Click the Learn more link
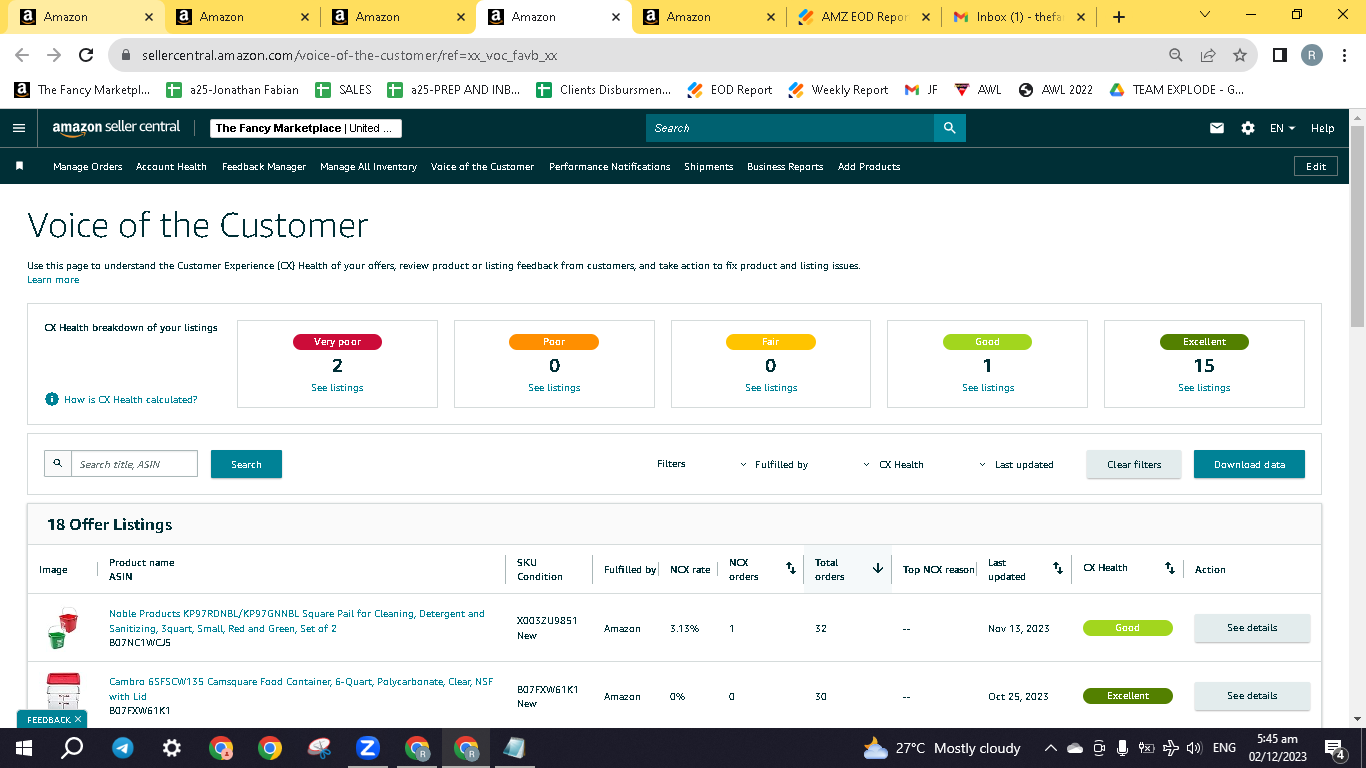The width and height of the screenshot is (1366, 768). tap(53, 280)
